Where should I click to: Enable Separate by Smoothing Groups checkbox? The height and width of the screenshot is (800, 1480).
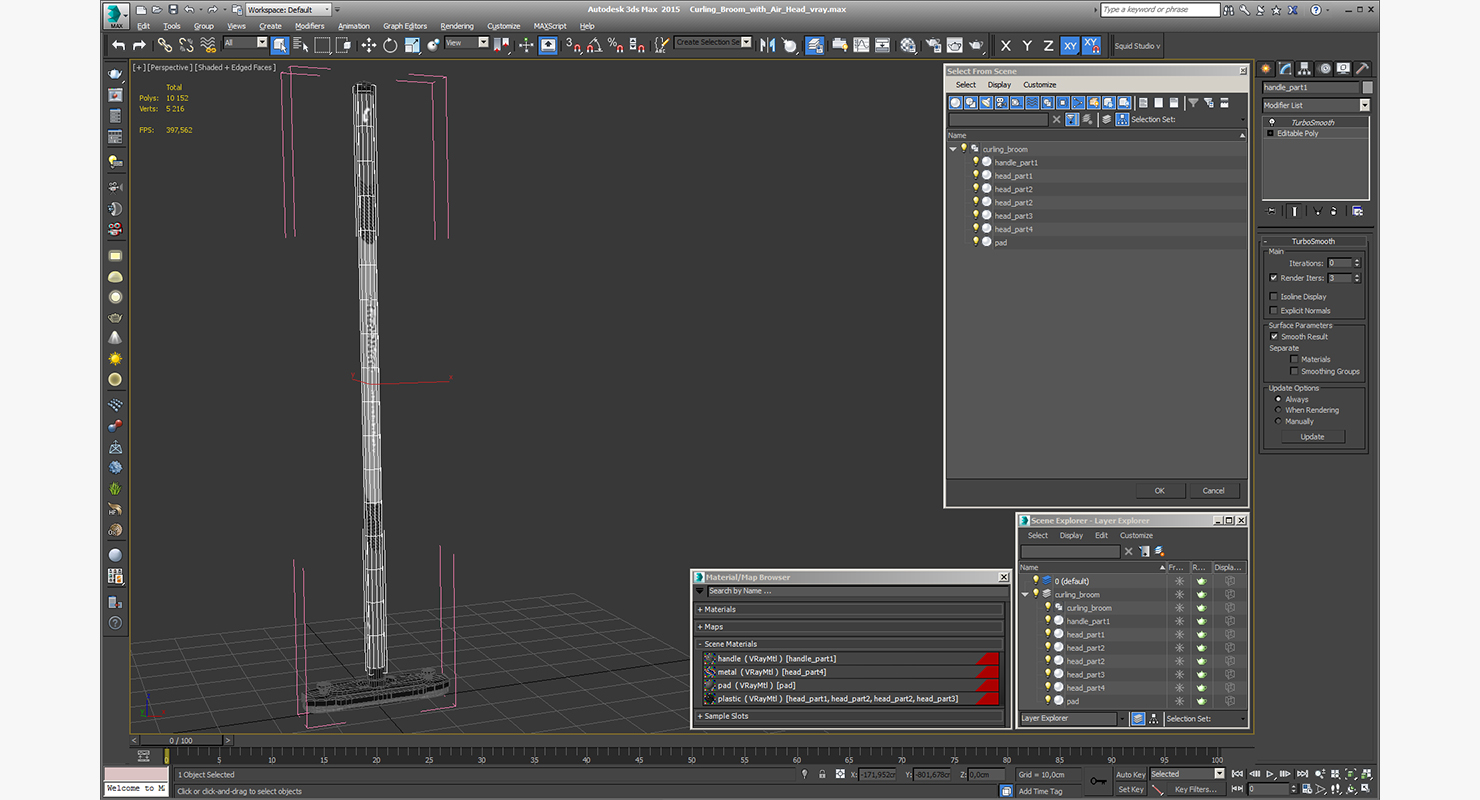pyautogui.click(x=1294, y=371)
